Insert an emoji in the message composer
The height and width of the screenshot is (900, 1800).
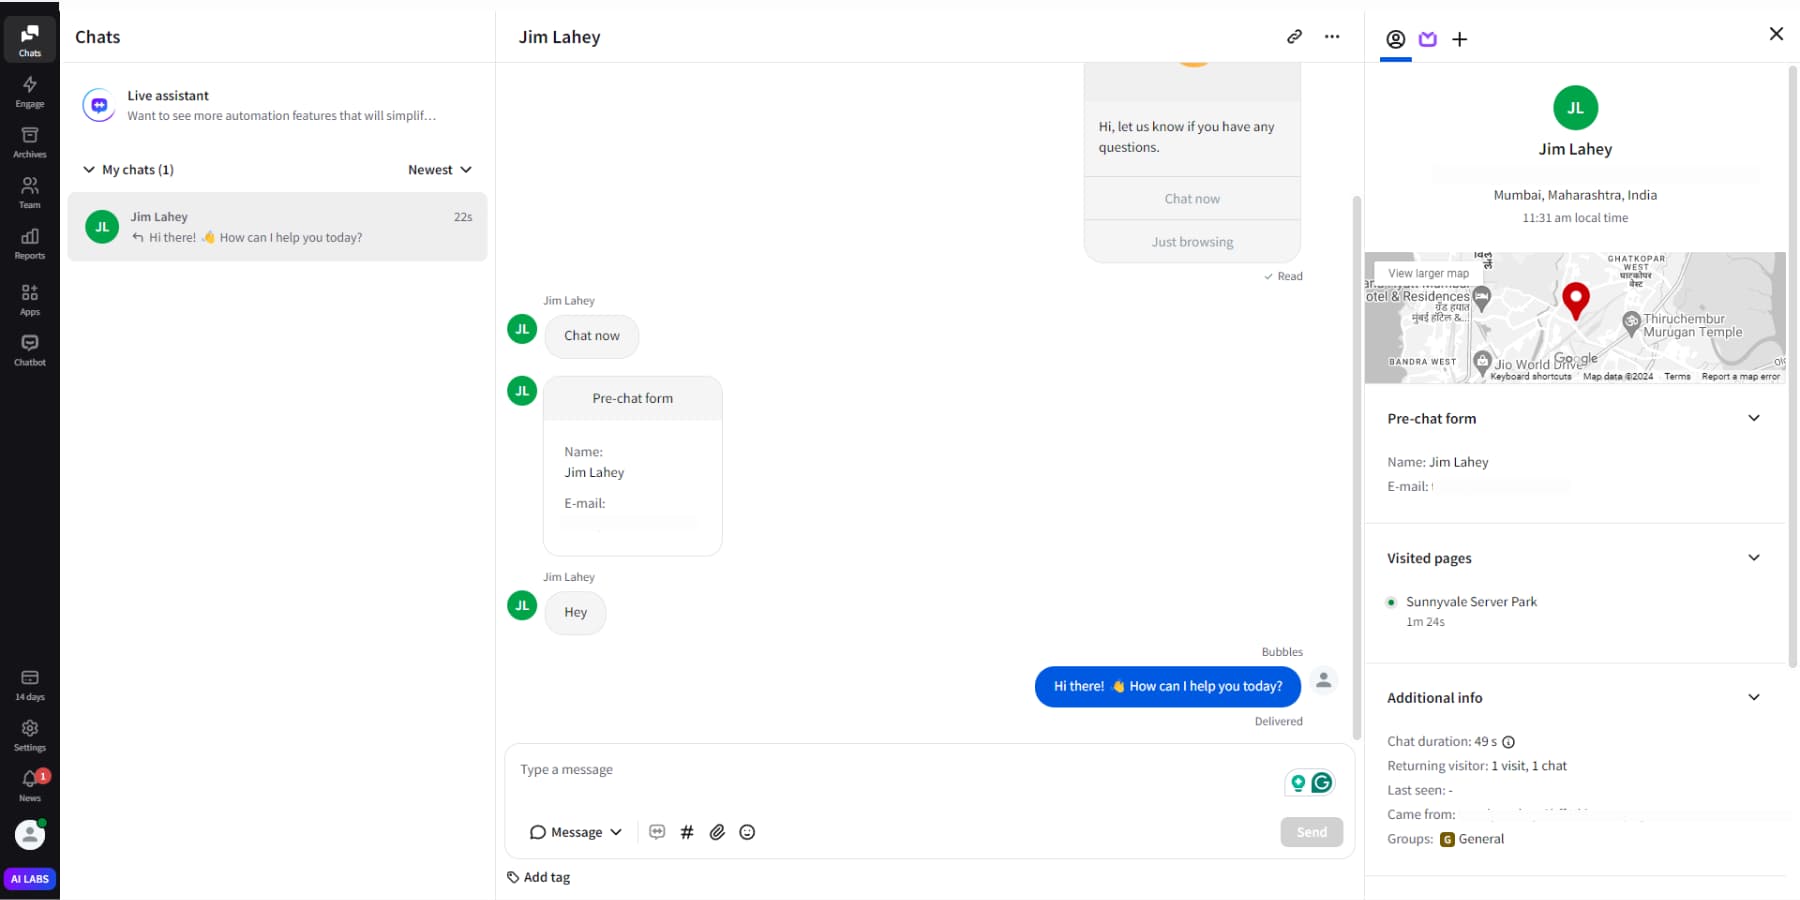point(747,831)
